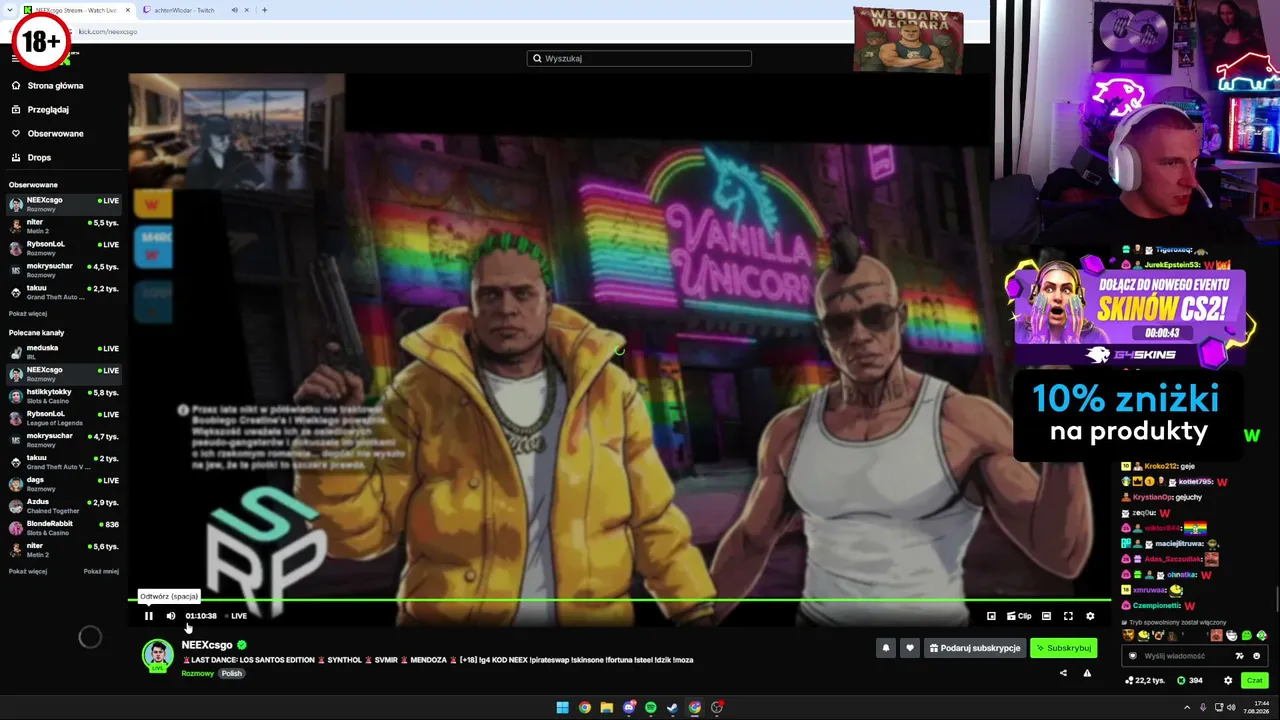Open chat settings gear
1280x720 pixels.
[1228, 681]
